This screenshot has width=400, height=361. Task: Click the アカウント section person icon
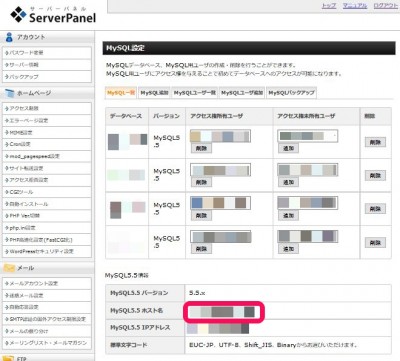[9, 37]
